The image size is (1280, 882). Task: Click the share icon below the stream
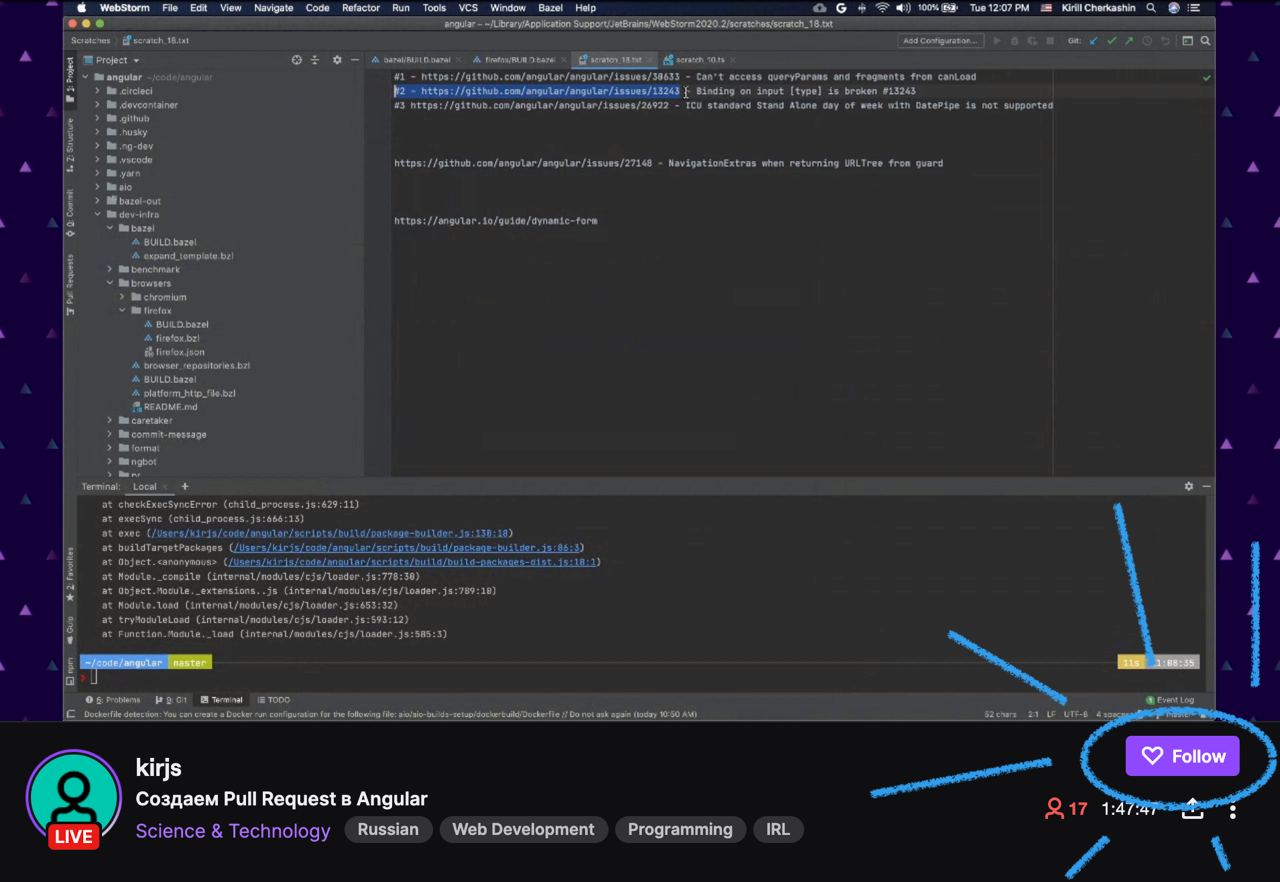(1192, 809)
